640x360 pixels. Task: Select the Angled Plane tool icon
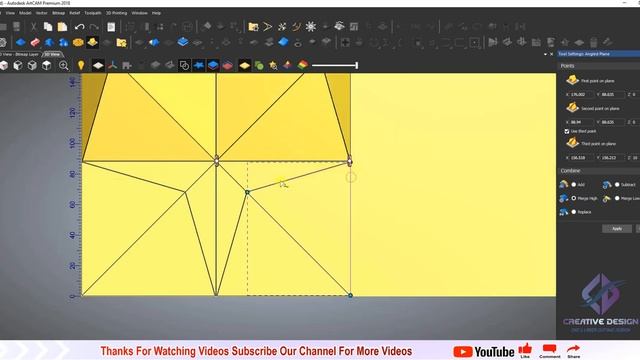(x=93, y=42)
